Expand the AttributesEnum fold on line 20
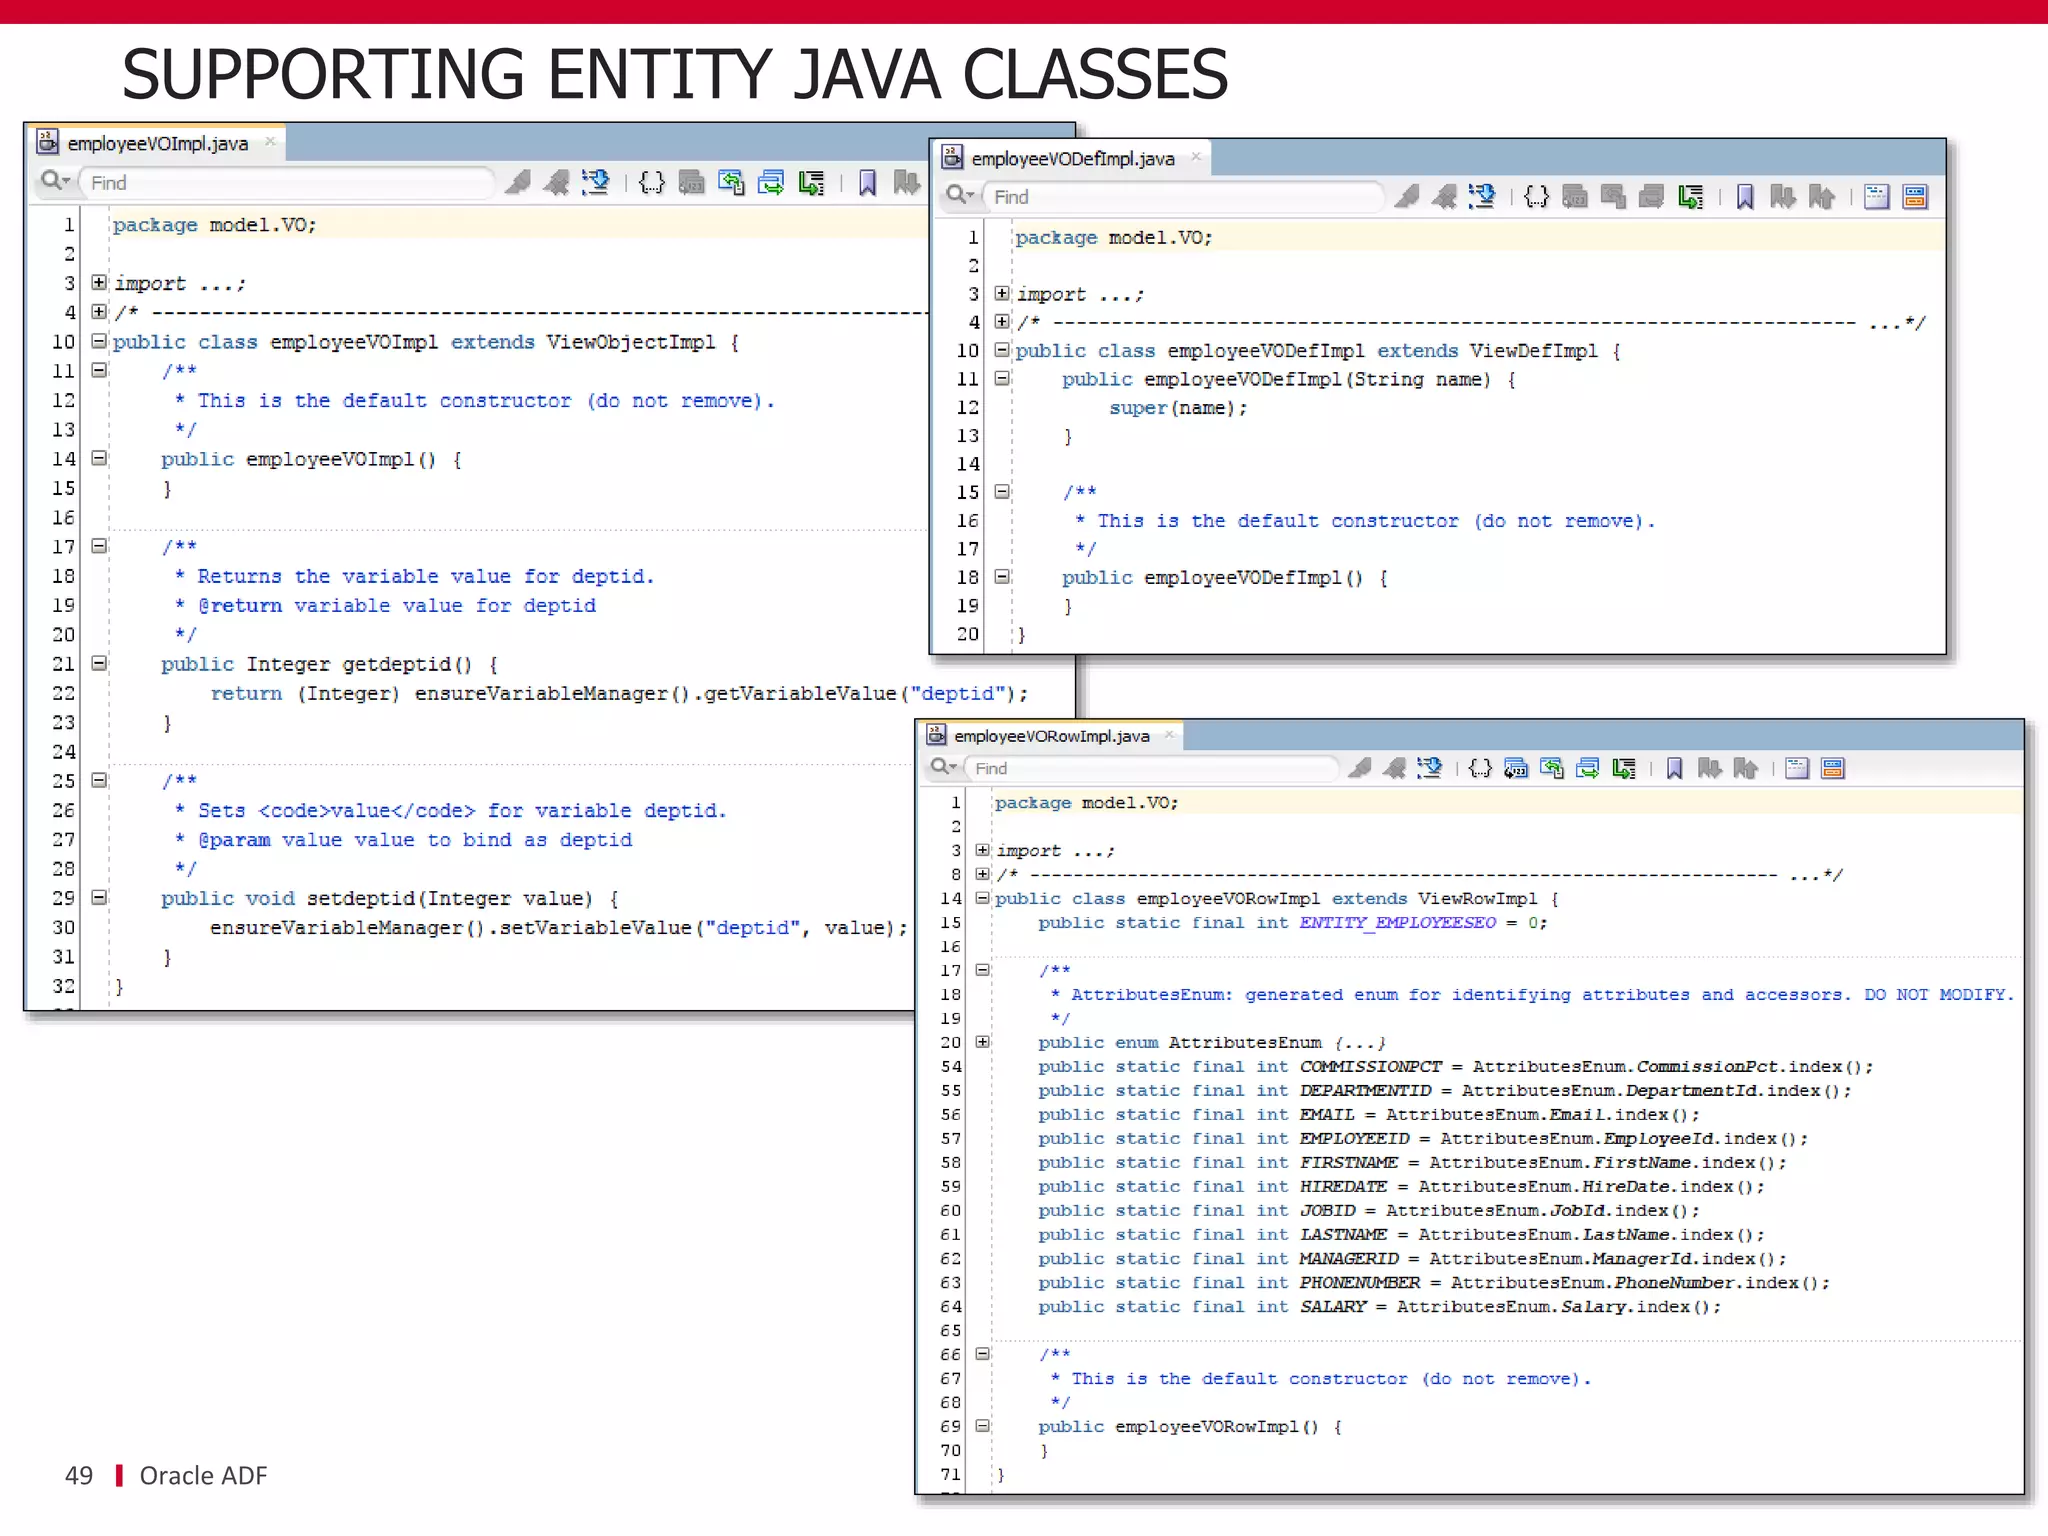Viewport: 2048px width, 1536px height. [x=983, y=1041]
